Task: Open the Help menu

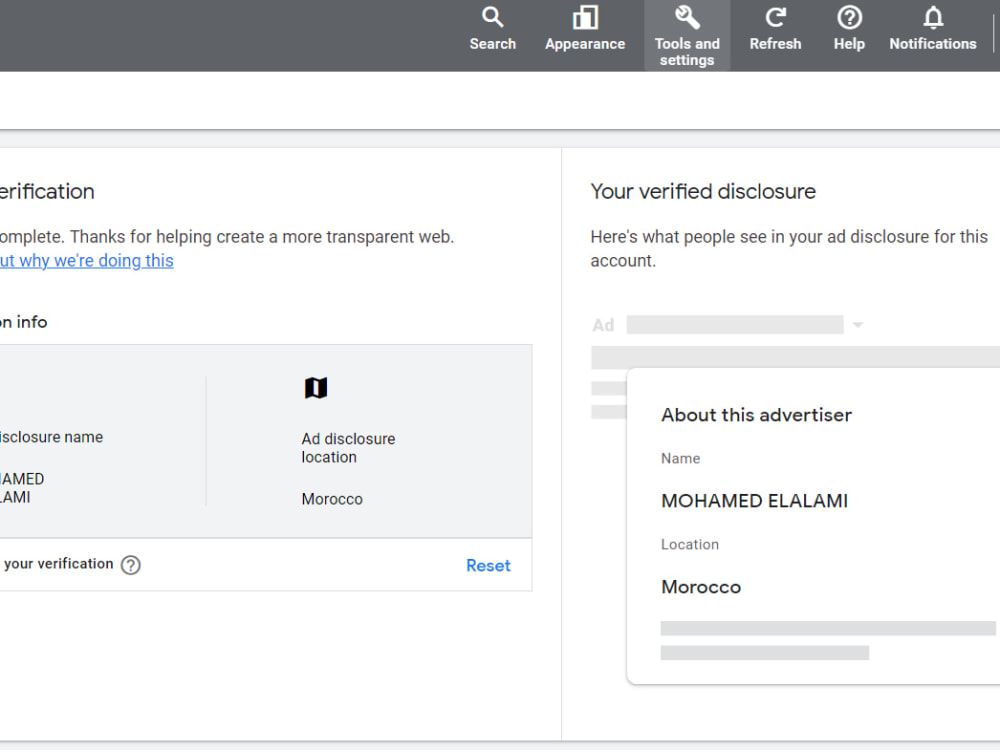Action: (x=849, y=29)
